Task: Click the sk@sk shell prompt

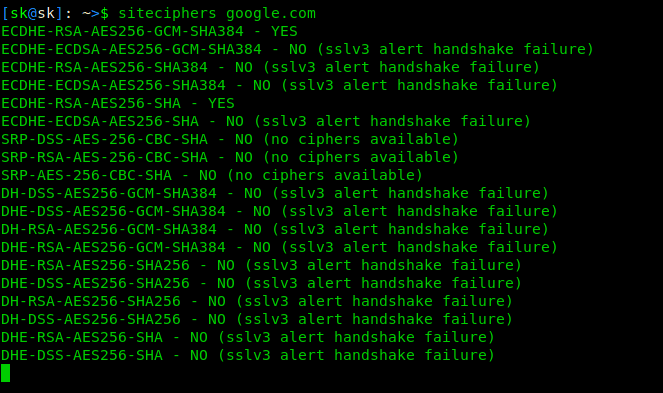Action: point(33,14)
